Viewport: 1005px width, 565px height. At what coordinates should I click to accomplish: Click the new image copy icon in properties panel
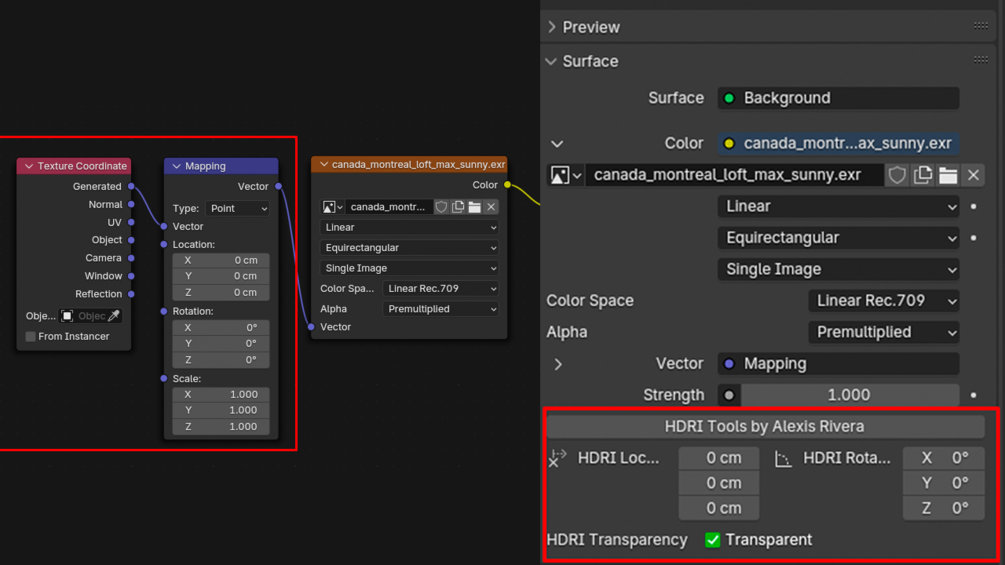click(922, 175)
